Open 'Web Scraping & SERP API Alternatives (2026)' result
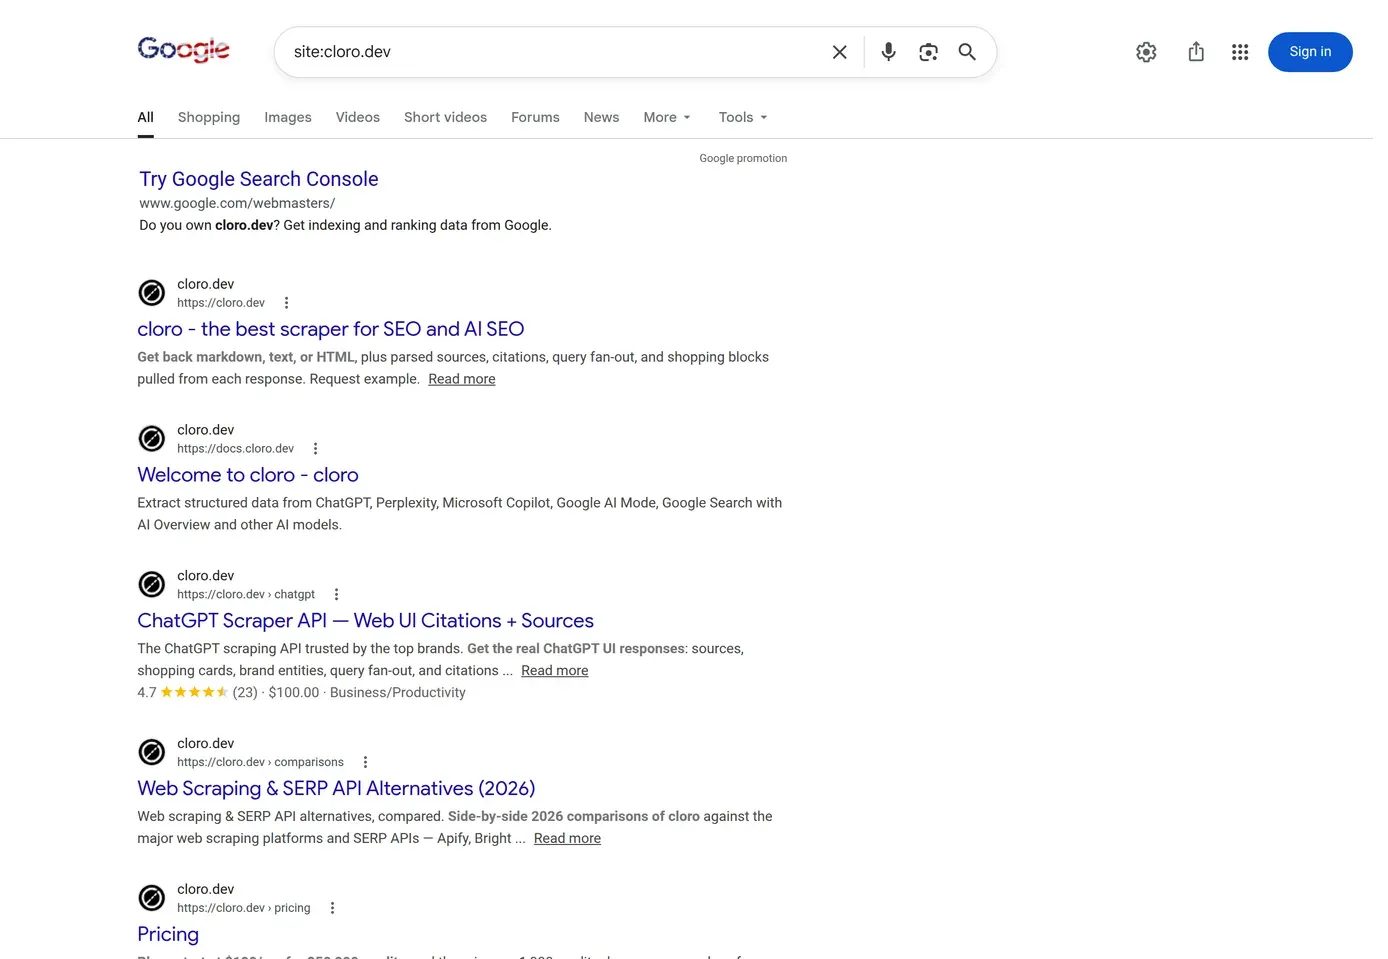 click(336, 789)
